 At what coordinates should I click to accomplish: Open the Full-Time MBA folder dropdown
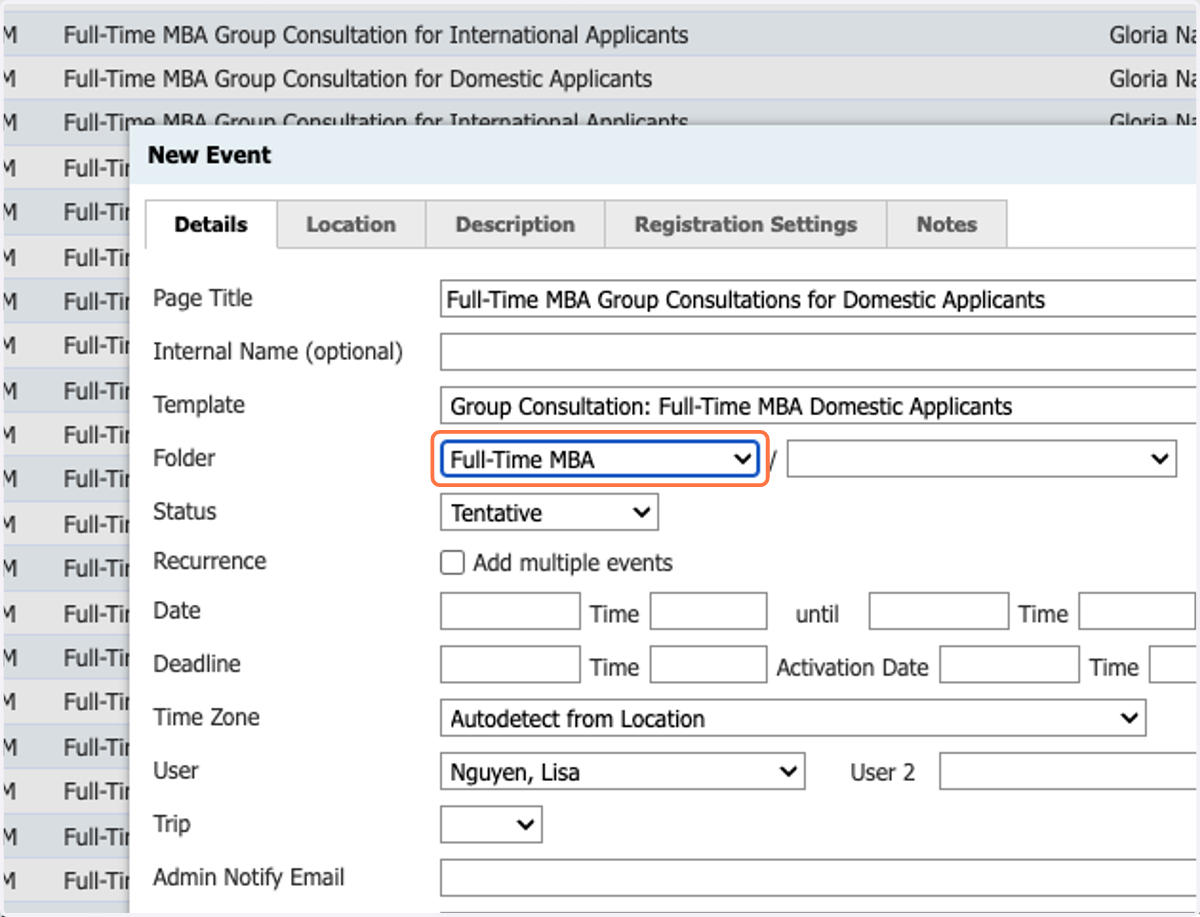click(599, 459)
